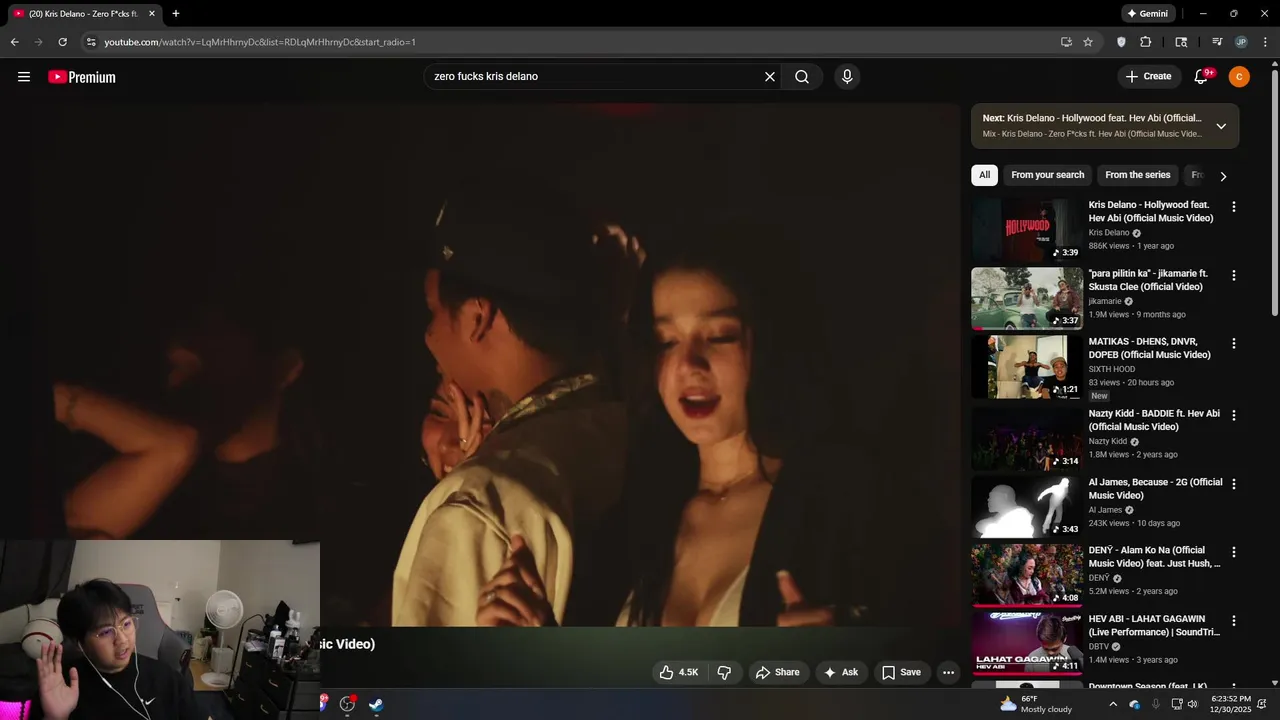Focus the browser address bar URL
This screenshot has height=720, width=1280.
[260, 42]
